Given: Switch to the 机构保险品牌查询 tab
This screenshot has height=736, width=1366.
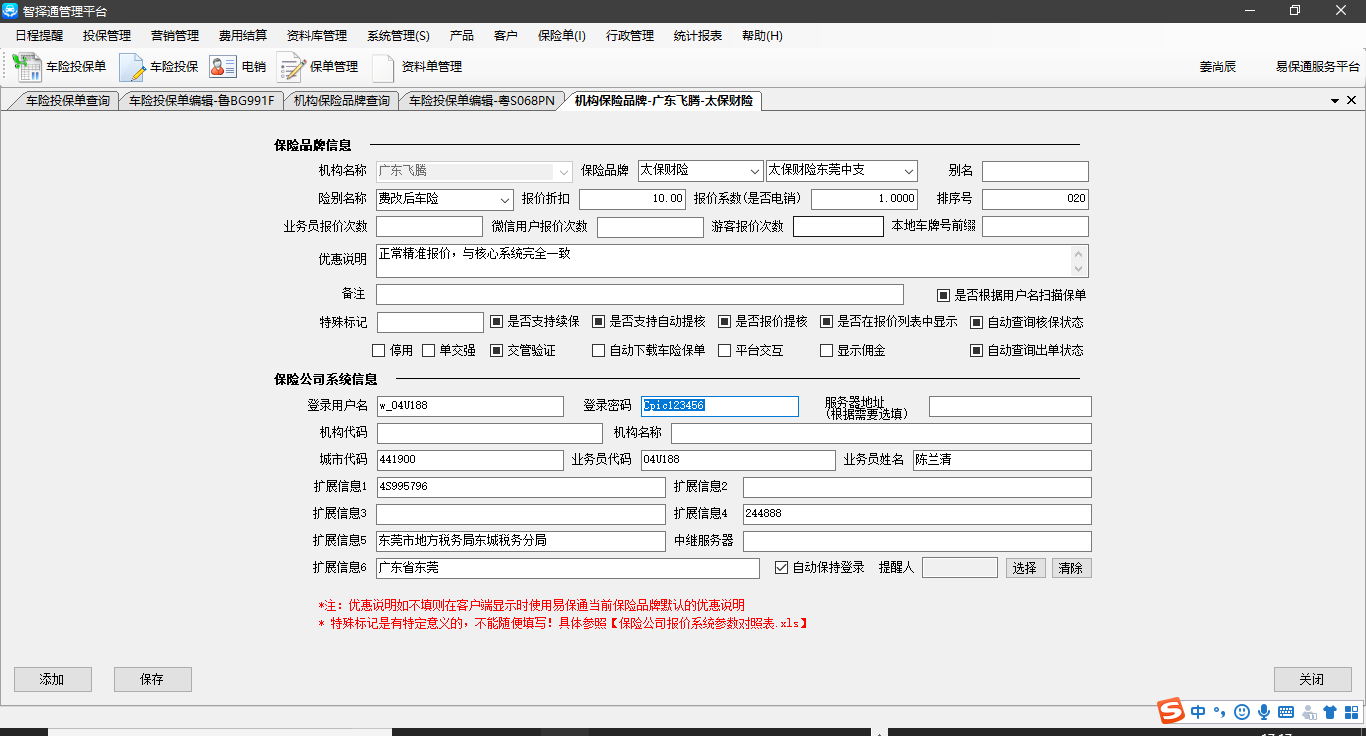Looking at the screenshot, I should point(341,101).
